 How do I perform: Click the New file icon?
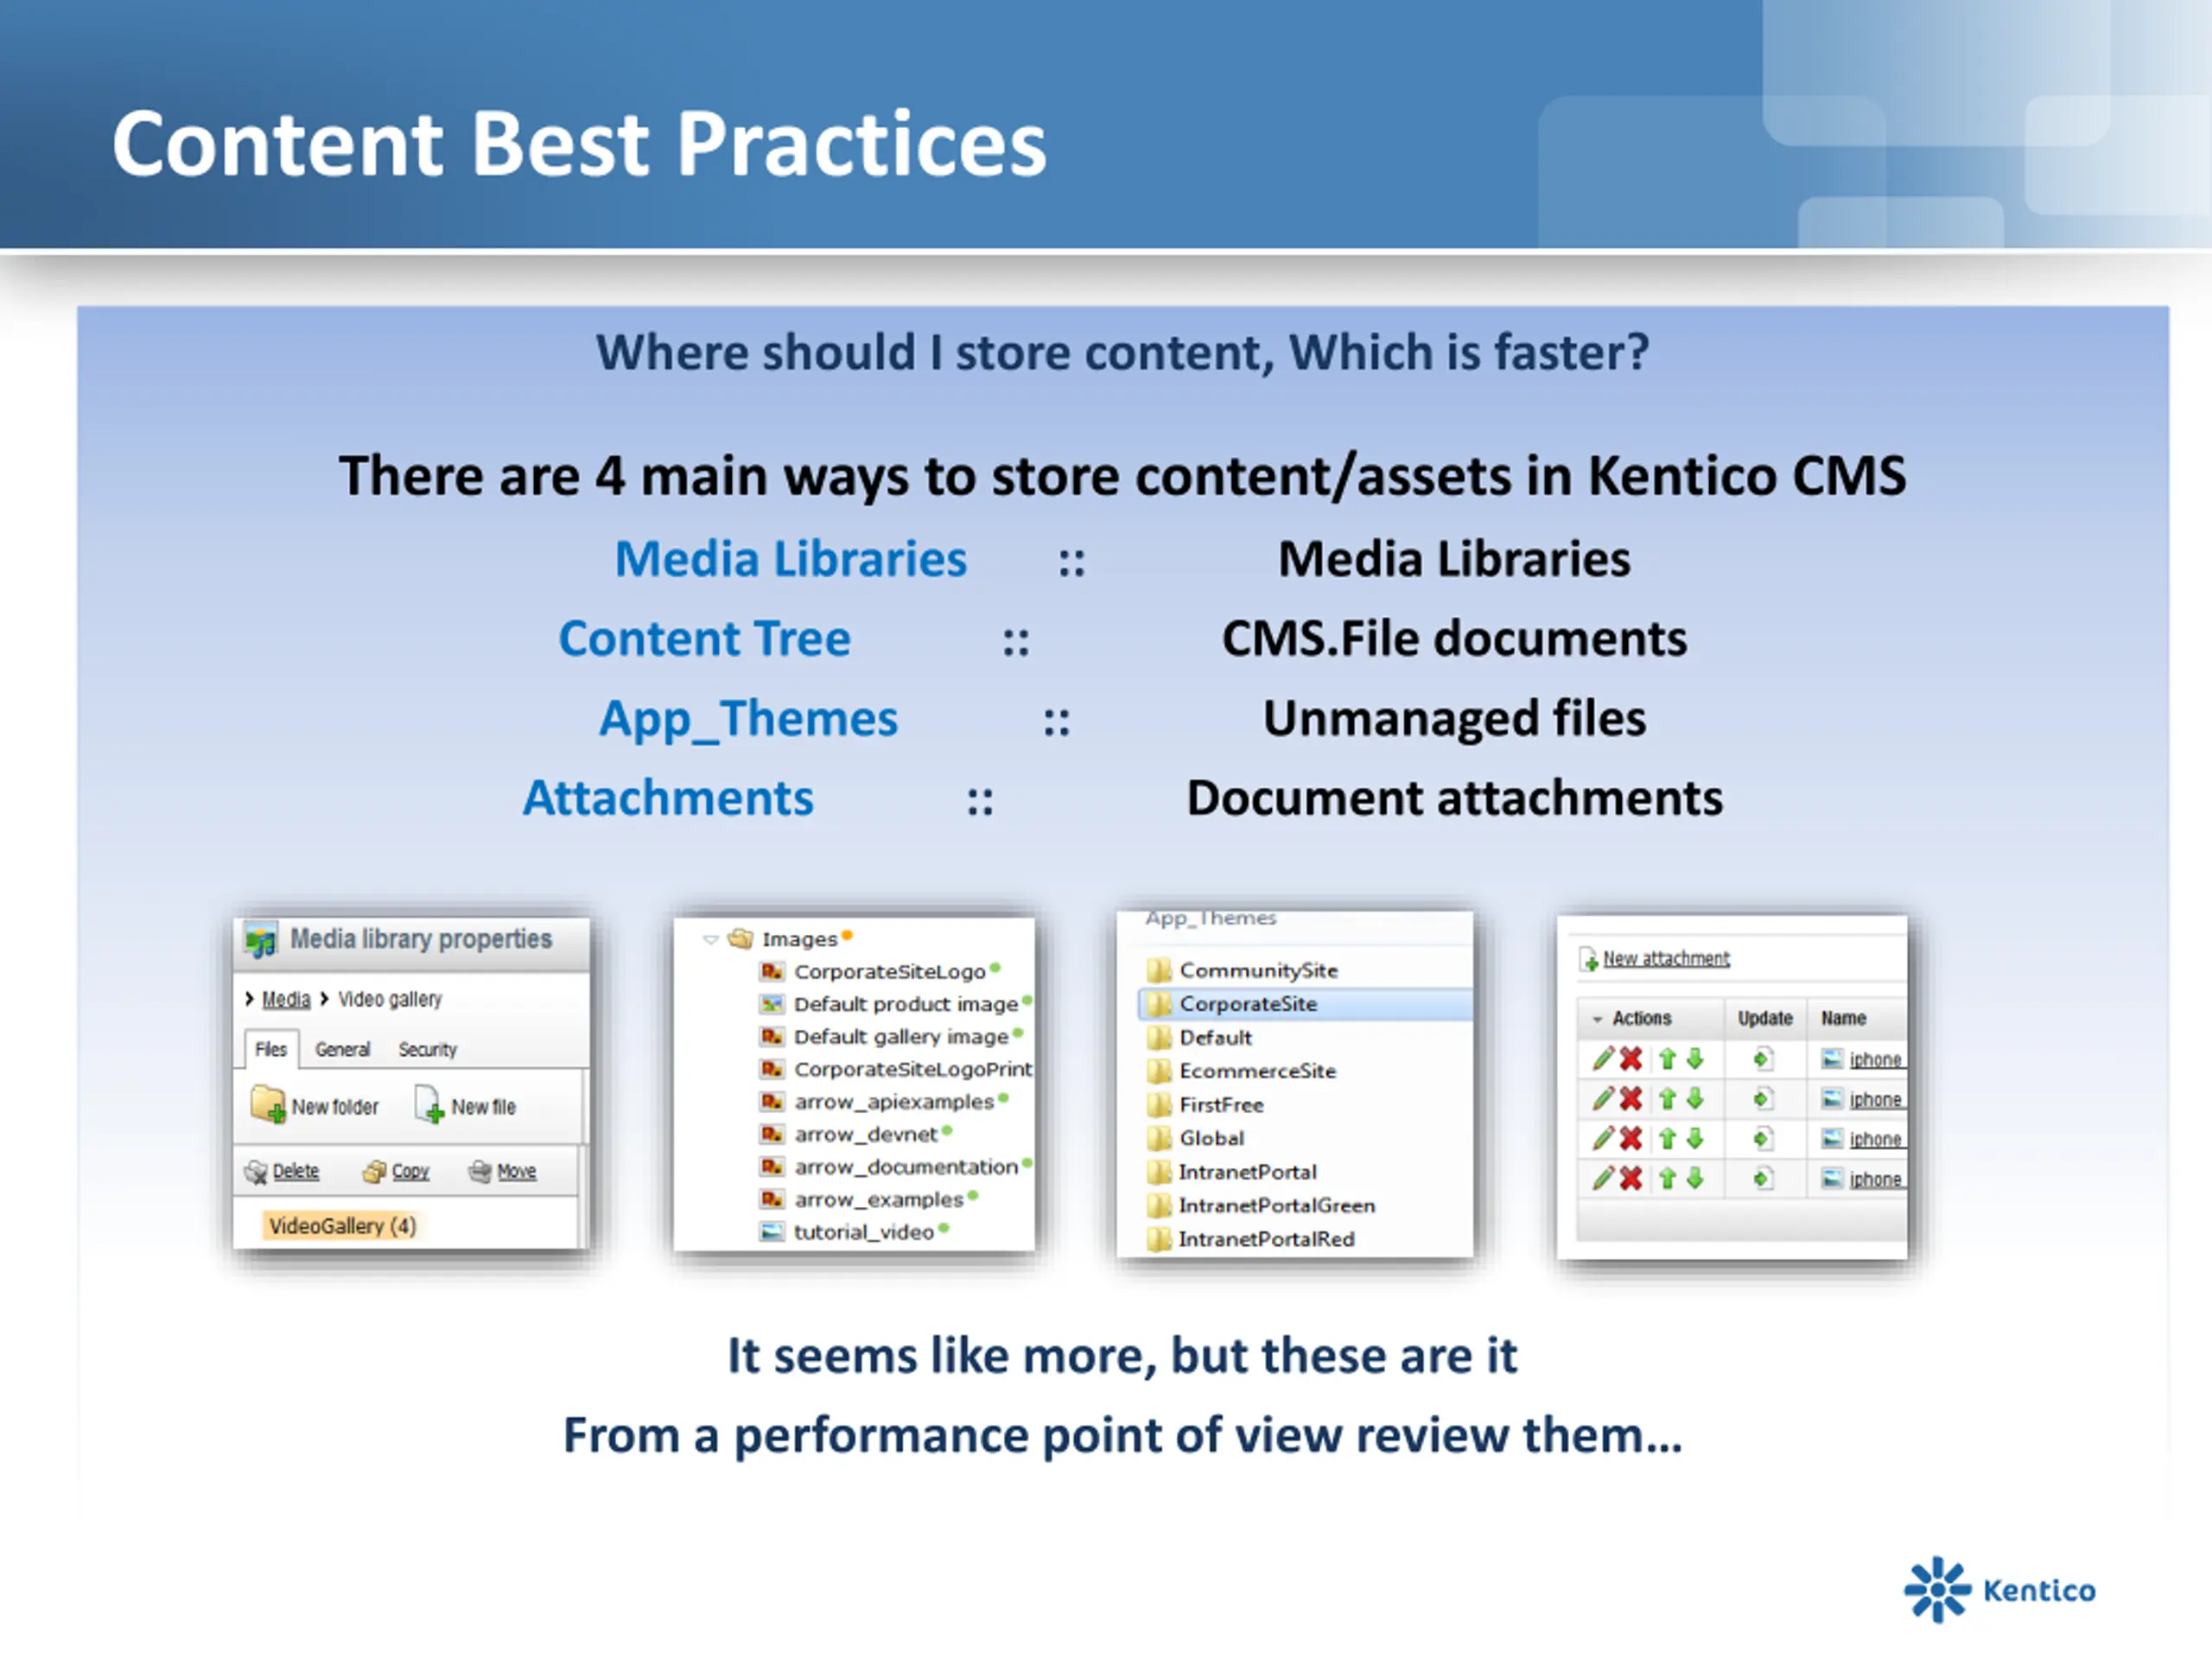point(430,1105)
